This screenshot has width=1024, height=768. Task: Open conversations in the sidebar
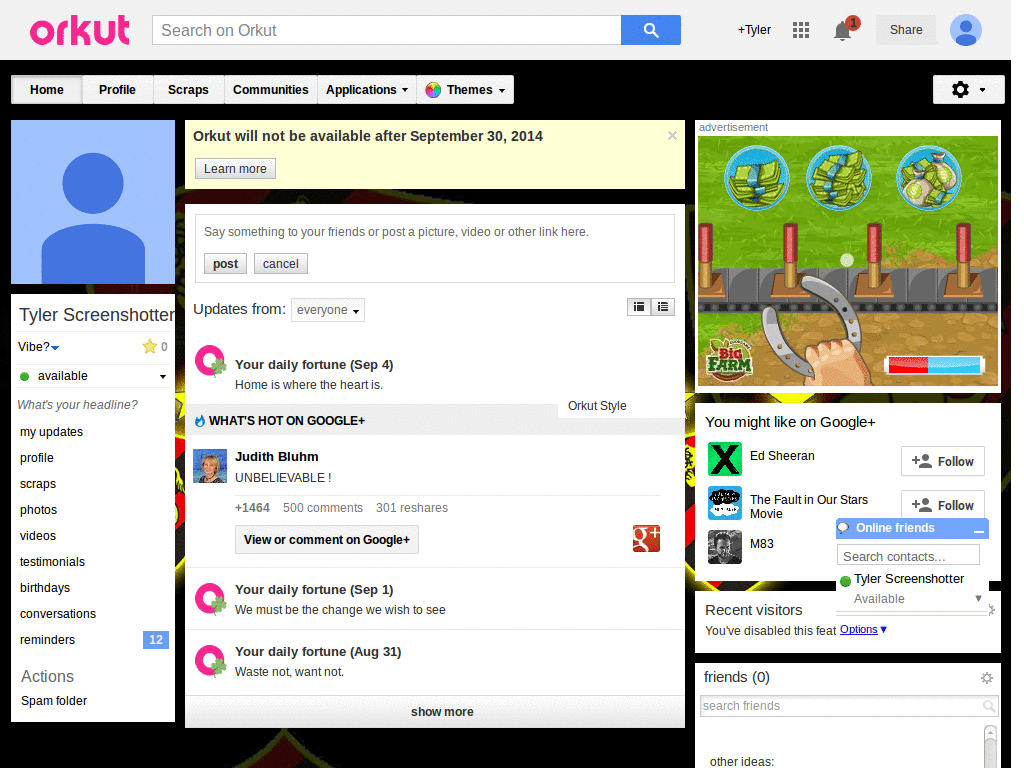(x=57, y=614)
